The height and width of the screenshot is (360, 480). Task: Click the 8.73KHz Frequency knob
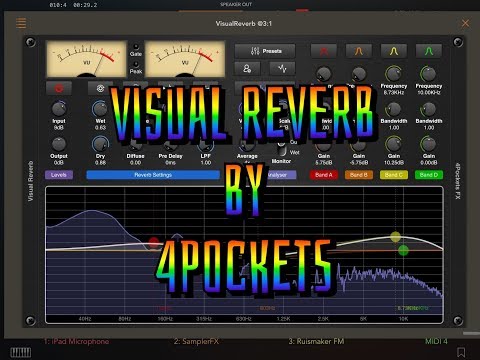pyautogui.click(x=394, y=74)
